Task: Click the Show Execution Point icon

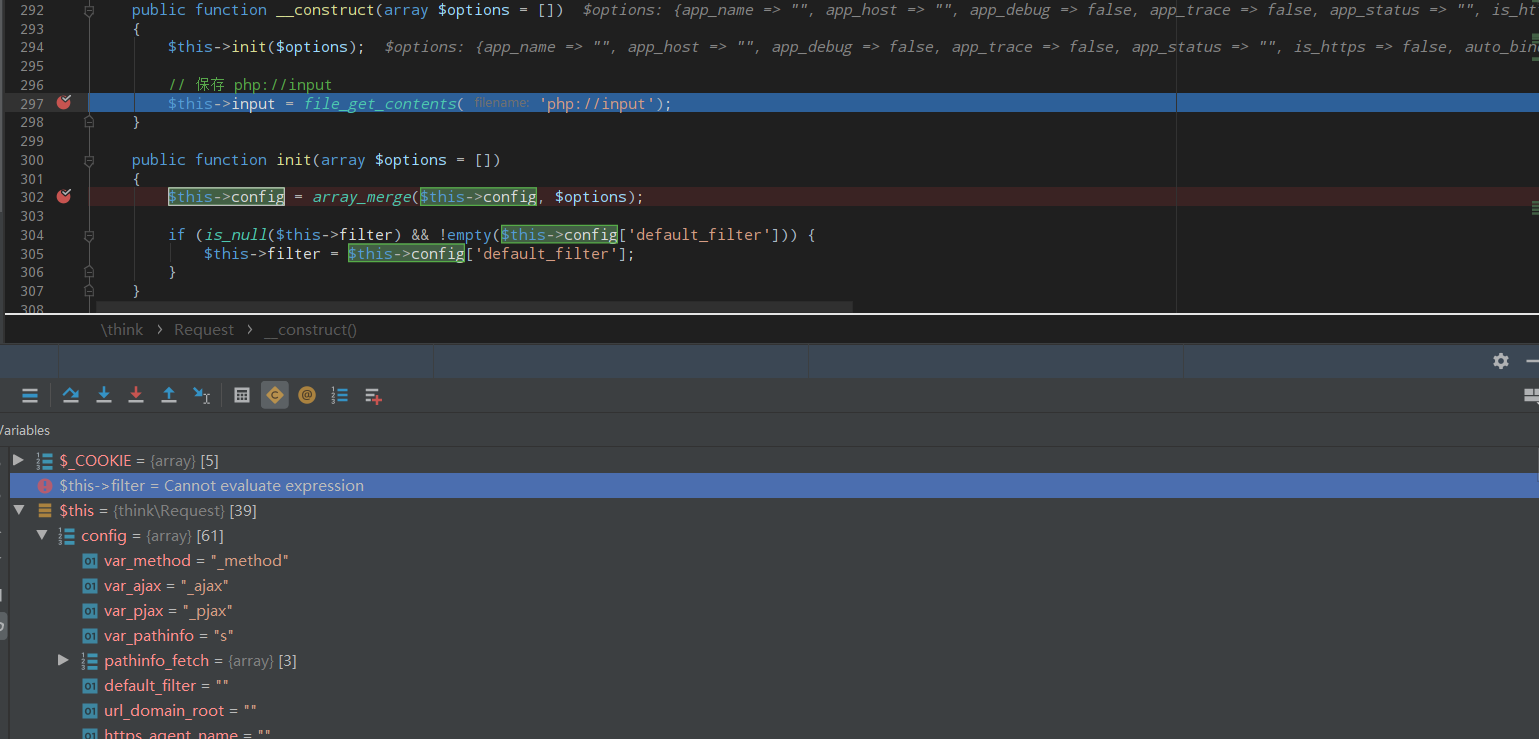Action: [x=30, y=395]
